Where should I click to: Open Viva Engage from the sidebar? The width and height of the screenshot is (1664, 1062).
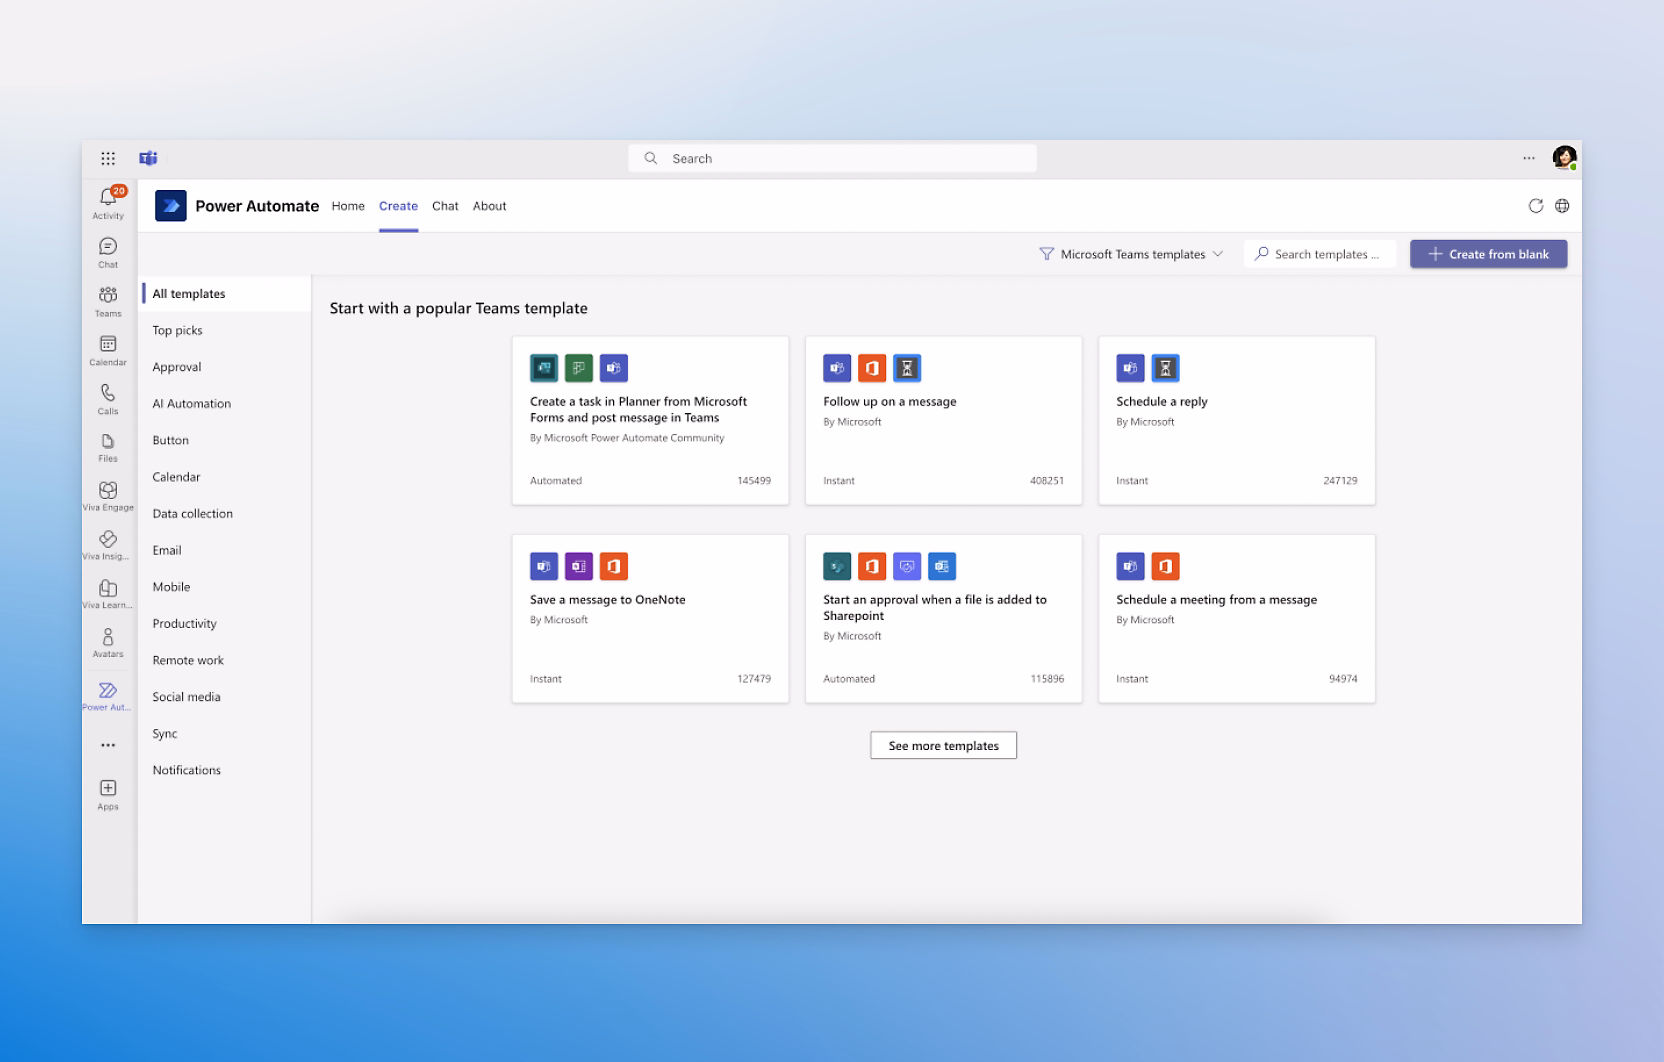point(108,493)
